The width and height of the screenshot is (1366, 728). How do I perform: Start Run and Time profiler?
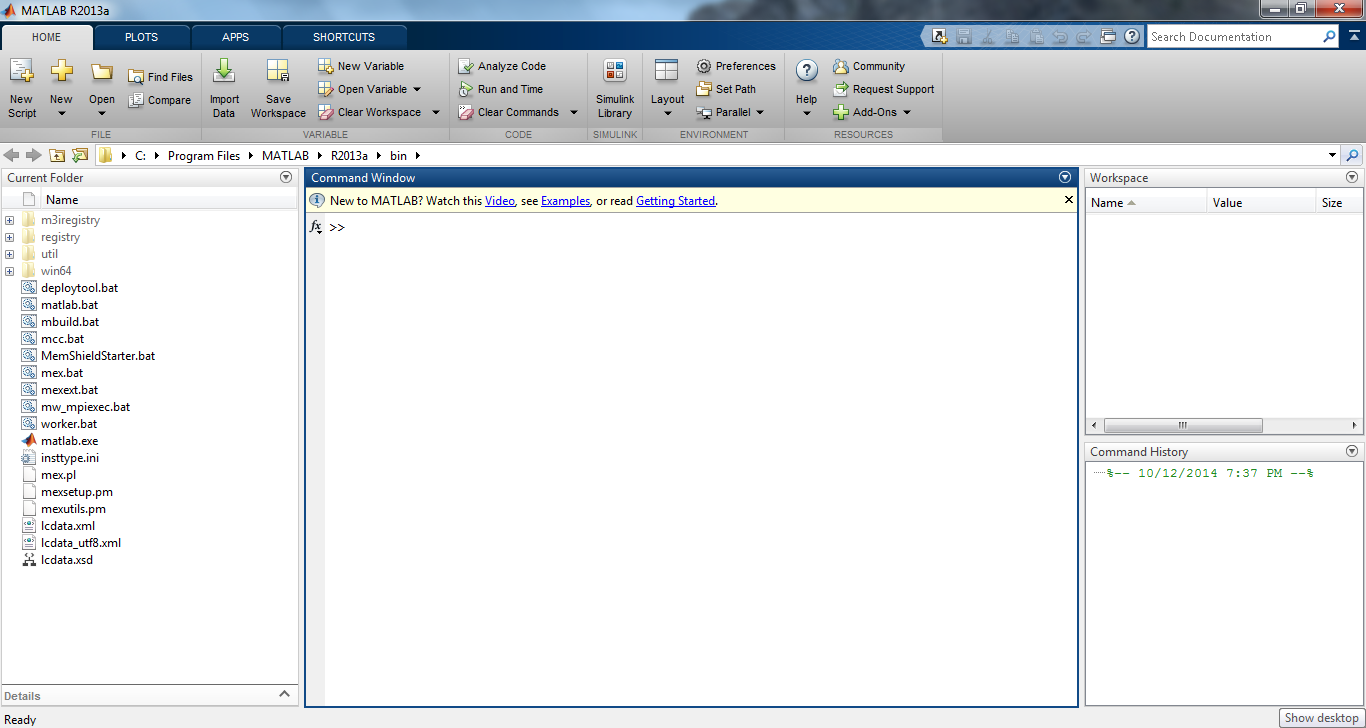click(x=500, y=89)
